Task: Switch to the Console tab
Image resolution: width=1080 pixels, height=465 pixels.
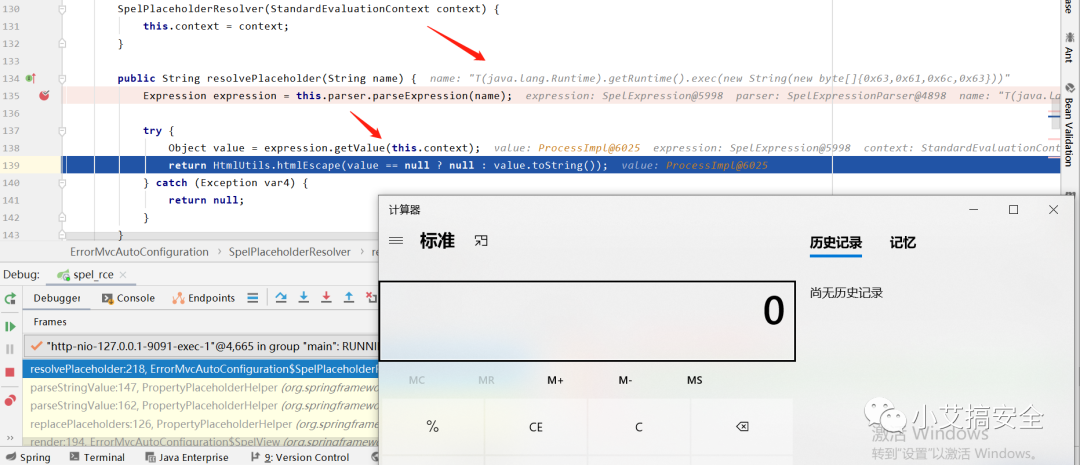Action: (x=128, y=298)
